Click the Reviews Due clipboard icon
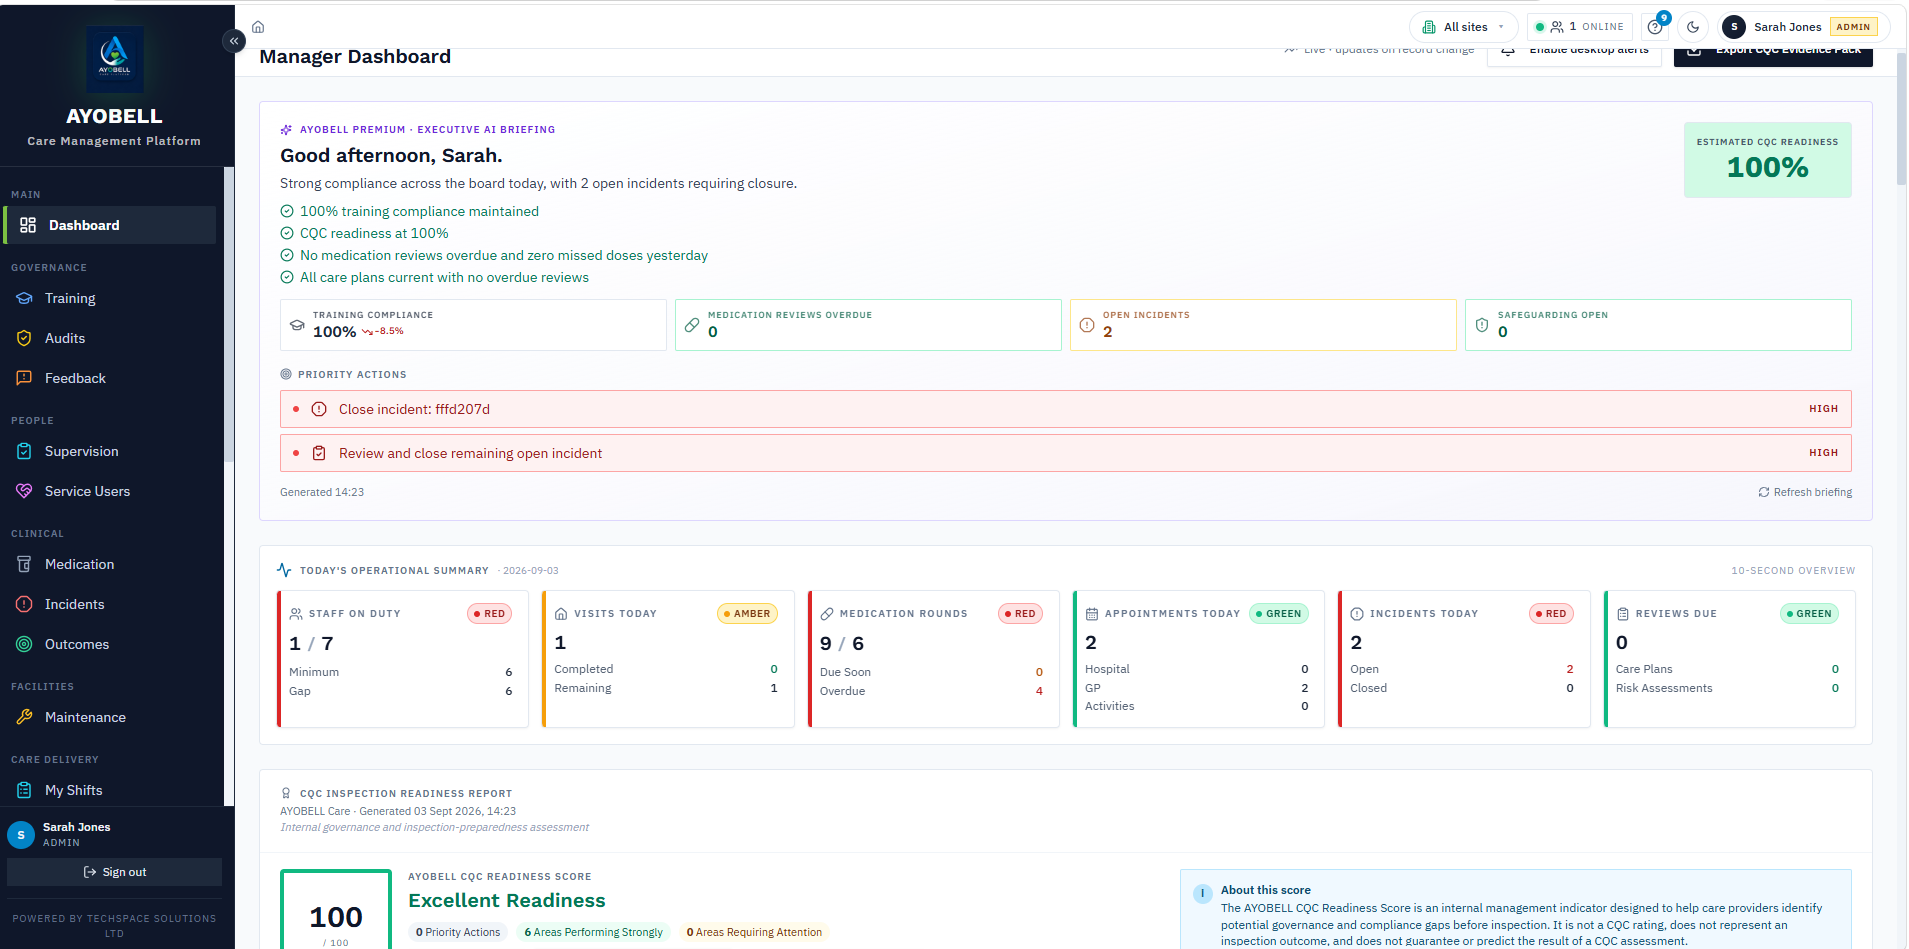The image size is (1909, 949). pyautogui.click(x=1623, y=614)
